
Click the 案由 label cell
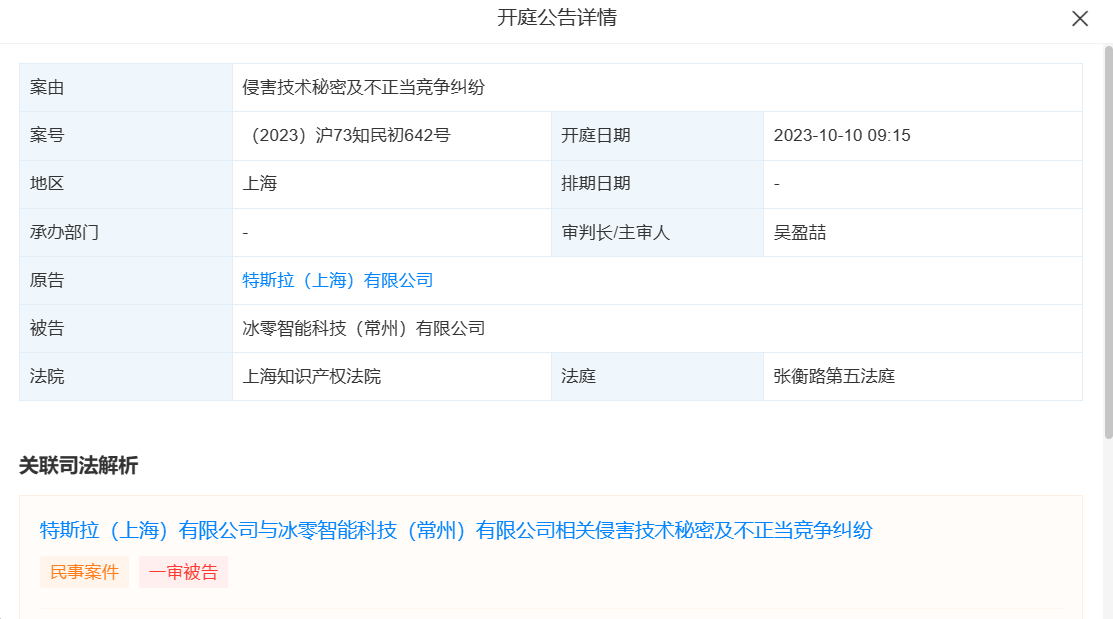tap(126, 87)
